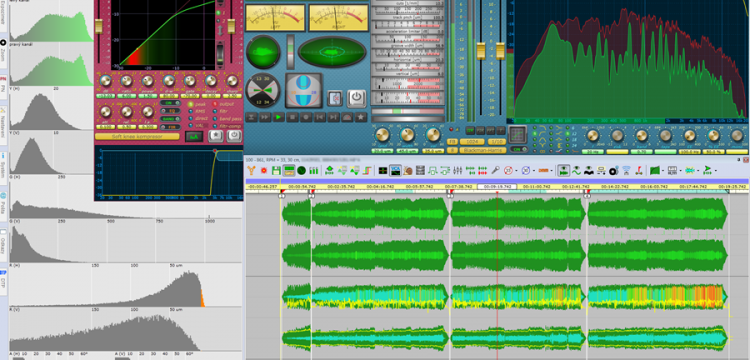Open the 33 RPM dropdown arrow
The height and width of the screenshot is (360, 750).
[x=517, y=170]
